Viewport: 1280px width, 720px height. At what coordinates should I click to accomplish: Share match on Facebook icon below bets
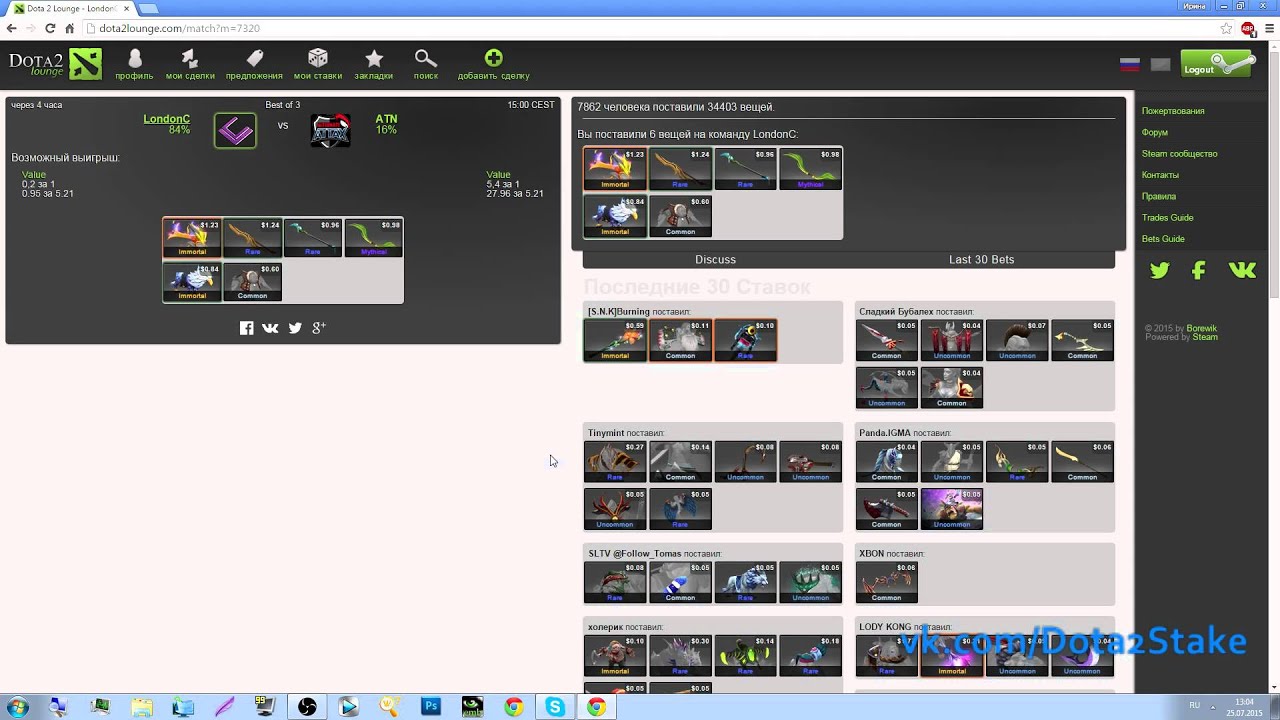coord(247,328)
